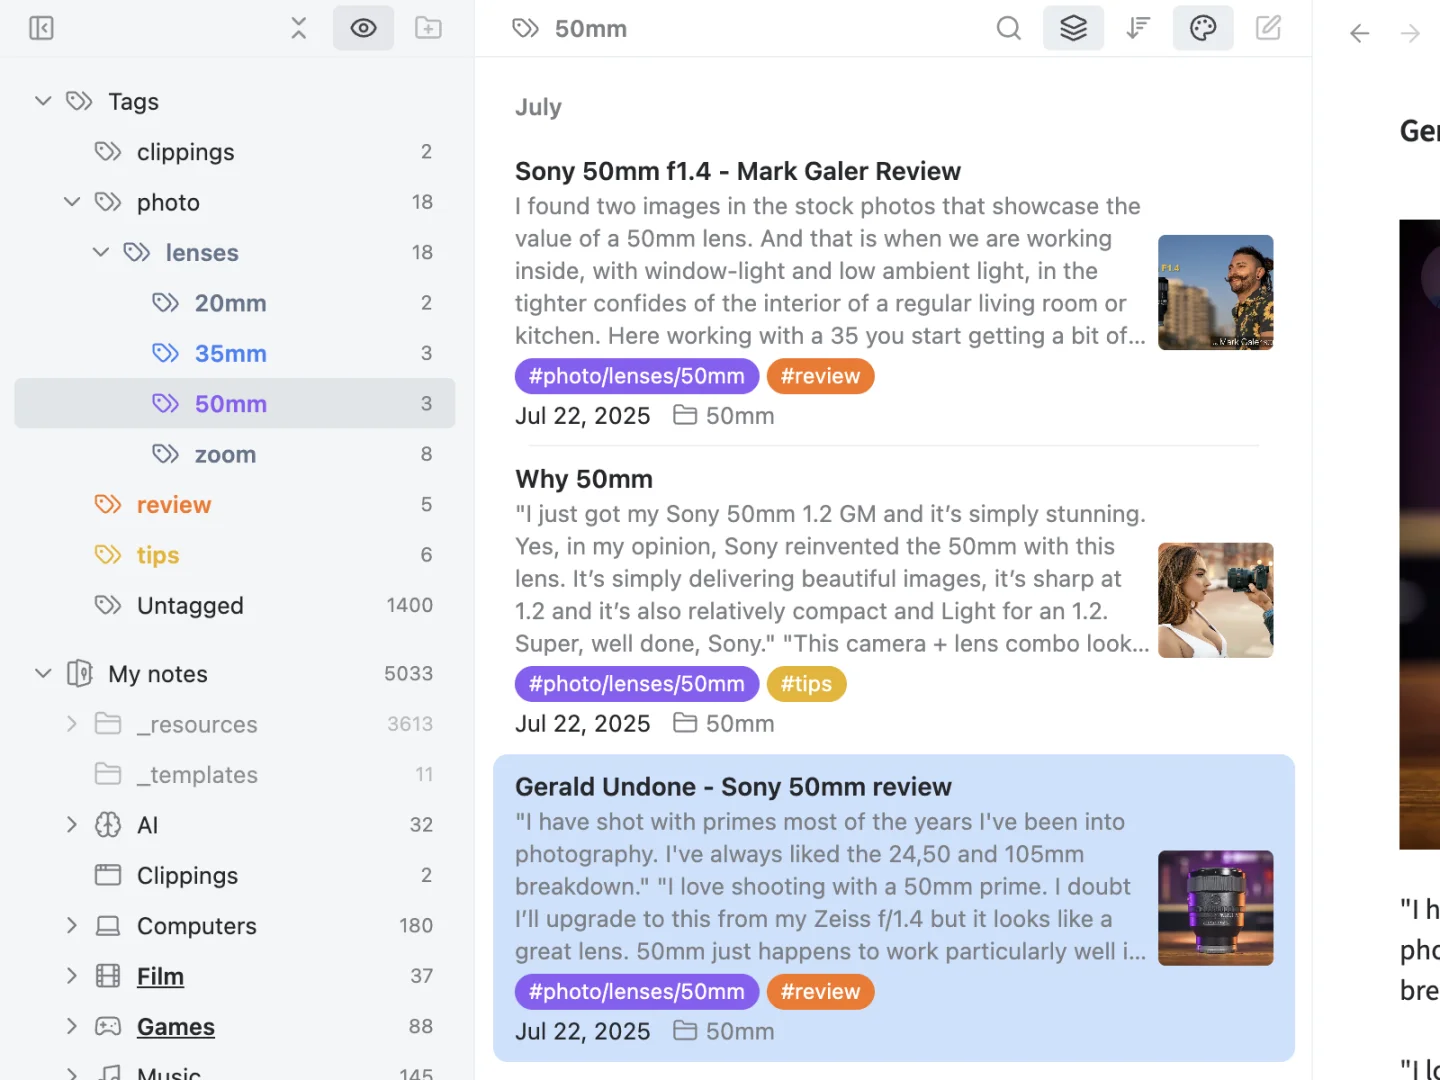Click the Film strip icon
This screenshot has height=1080, width=1440.
click(x=108, y=975)
